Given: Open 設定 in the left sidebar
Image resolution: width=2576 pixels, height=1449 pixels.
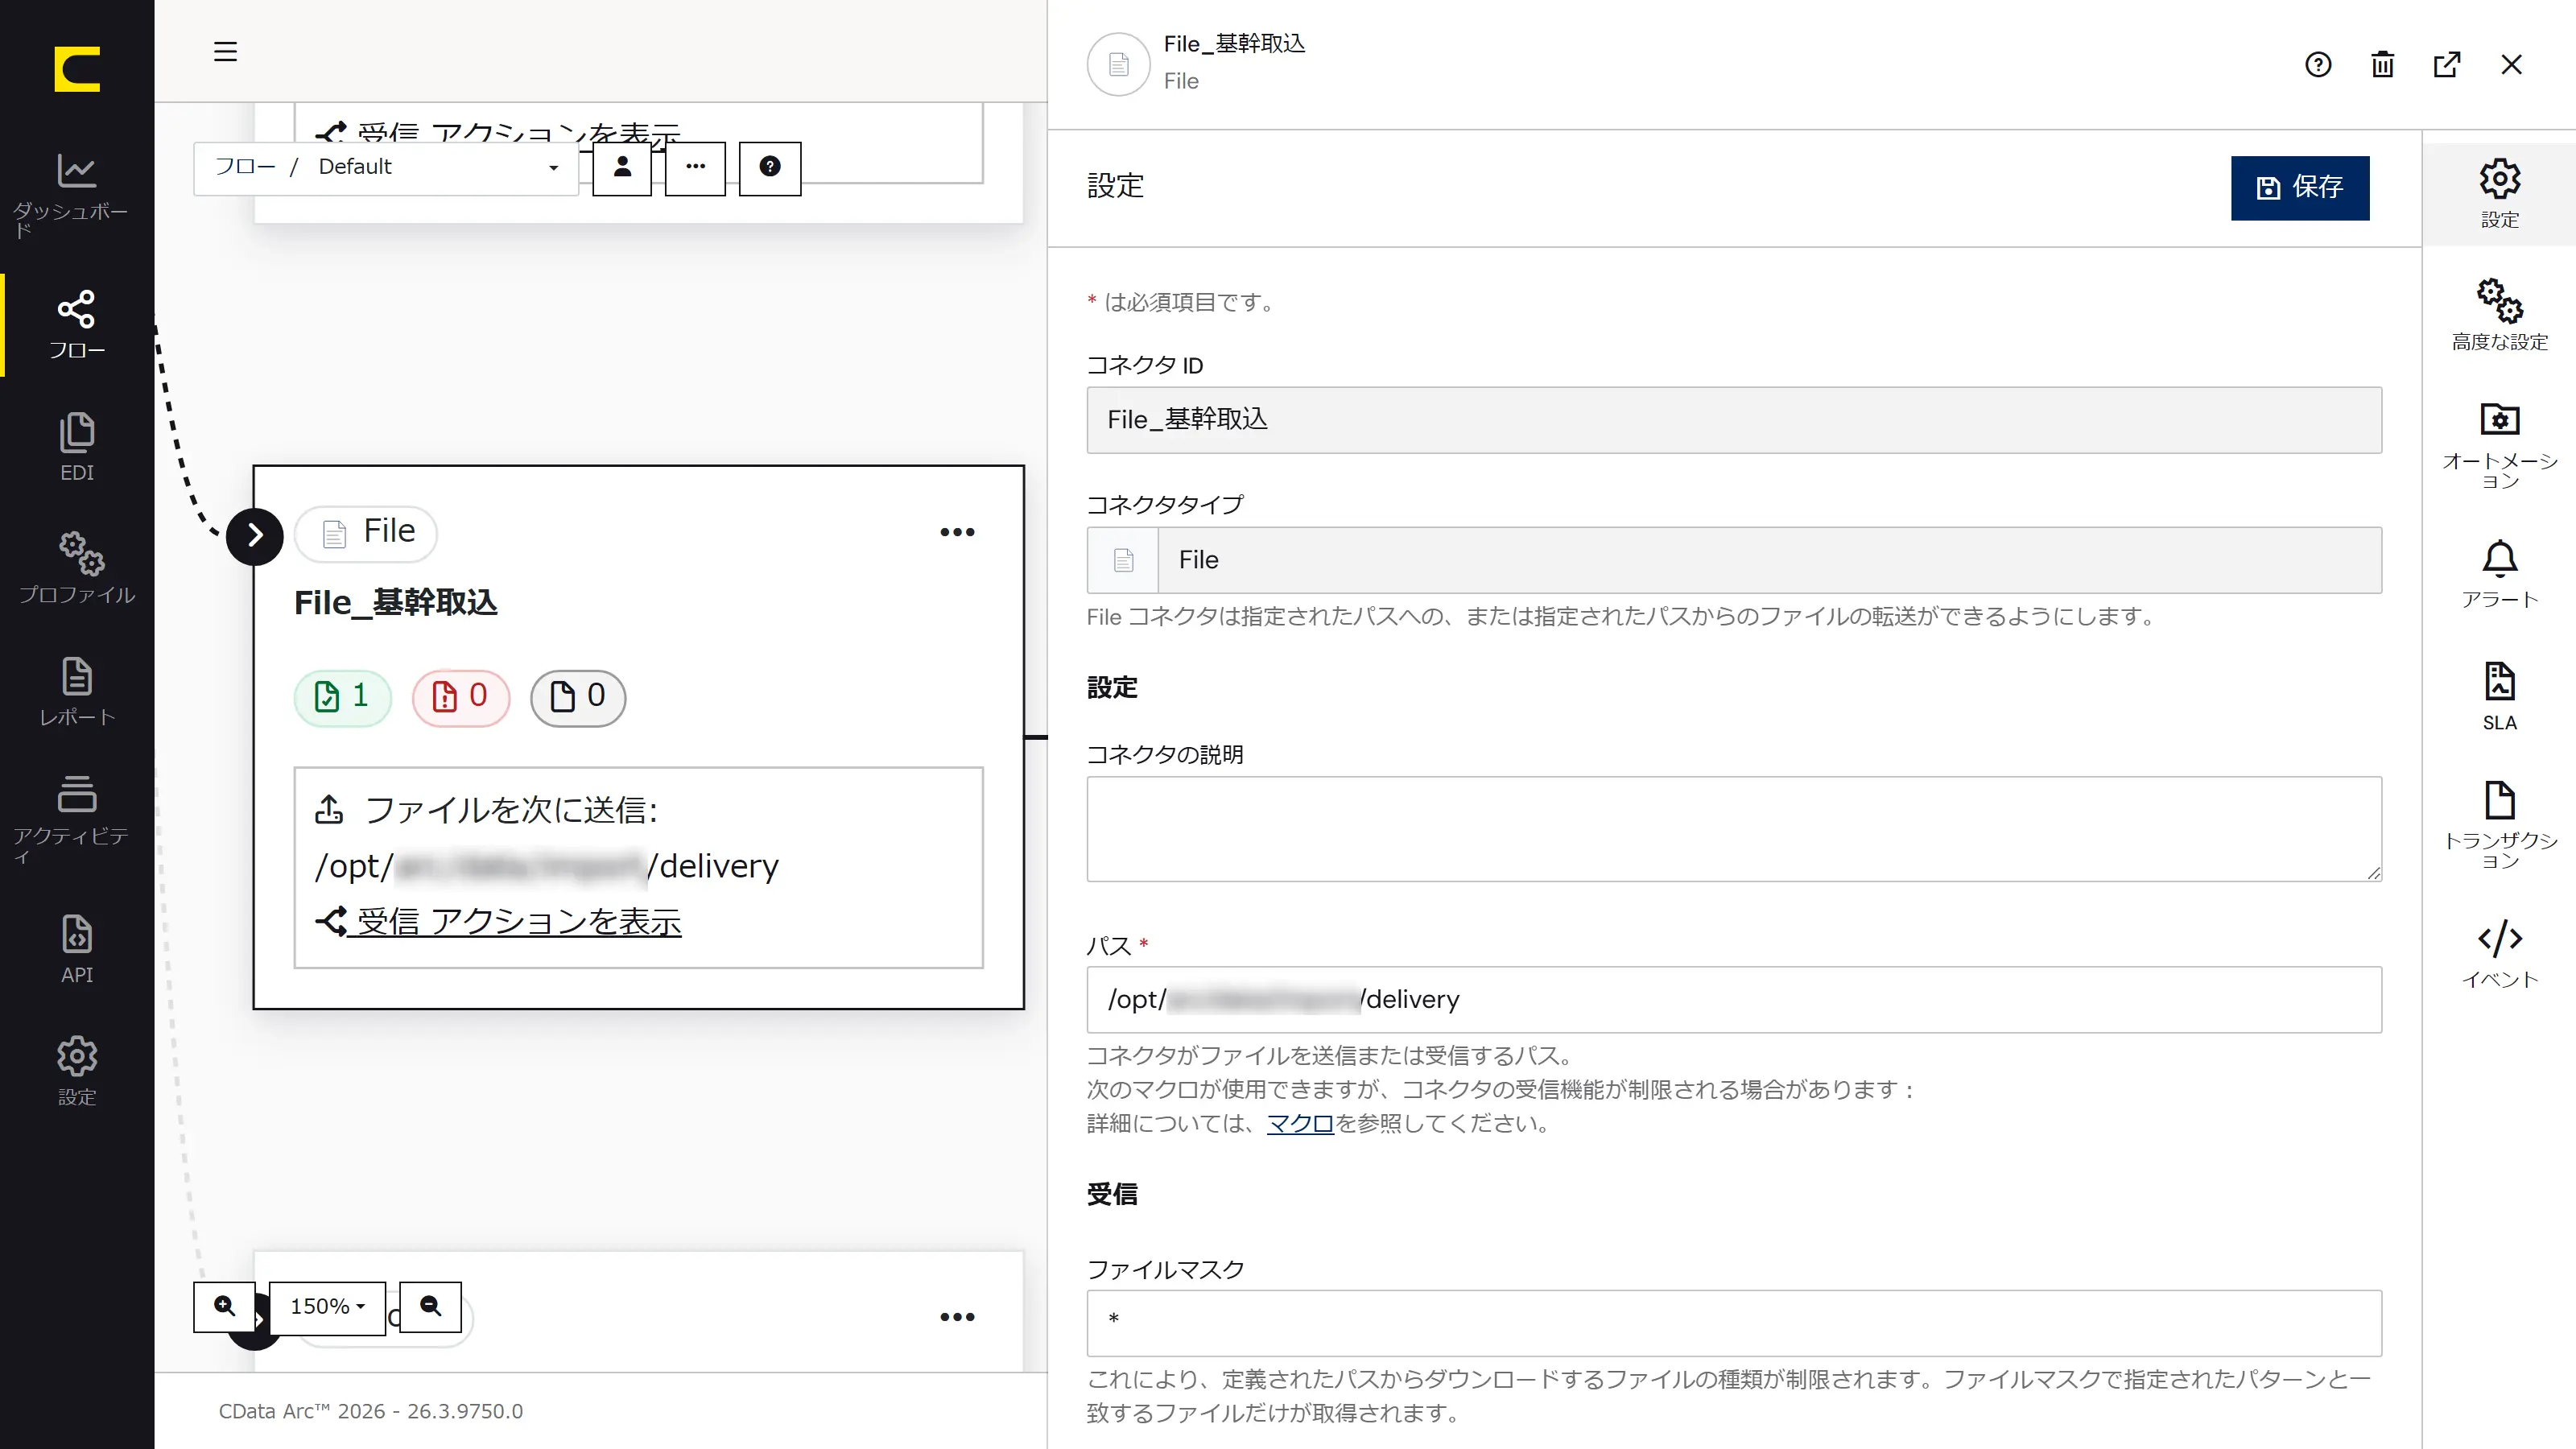Looking at the screenshot, I should click(77, 1071).
